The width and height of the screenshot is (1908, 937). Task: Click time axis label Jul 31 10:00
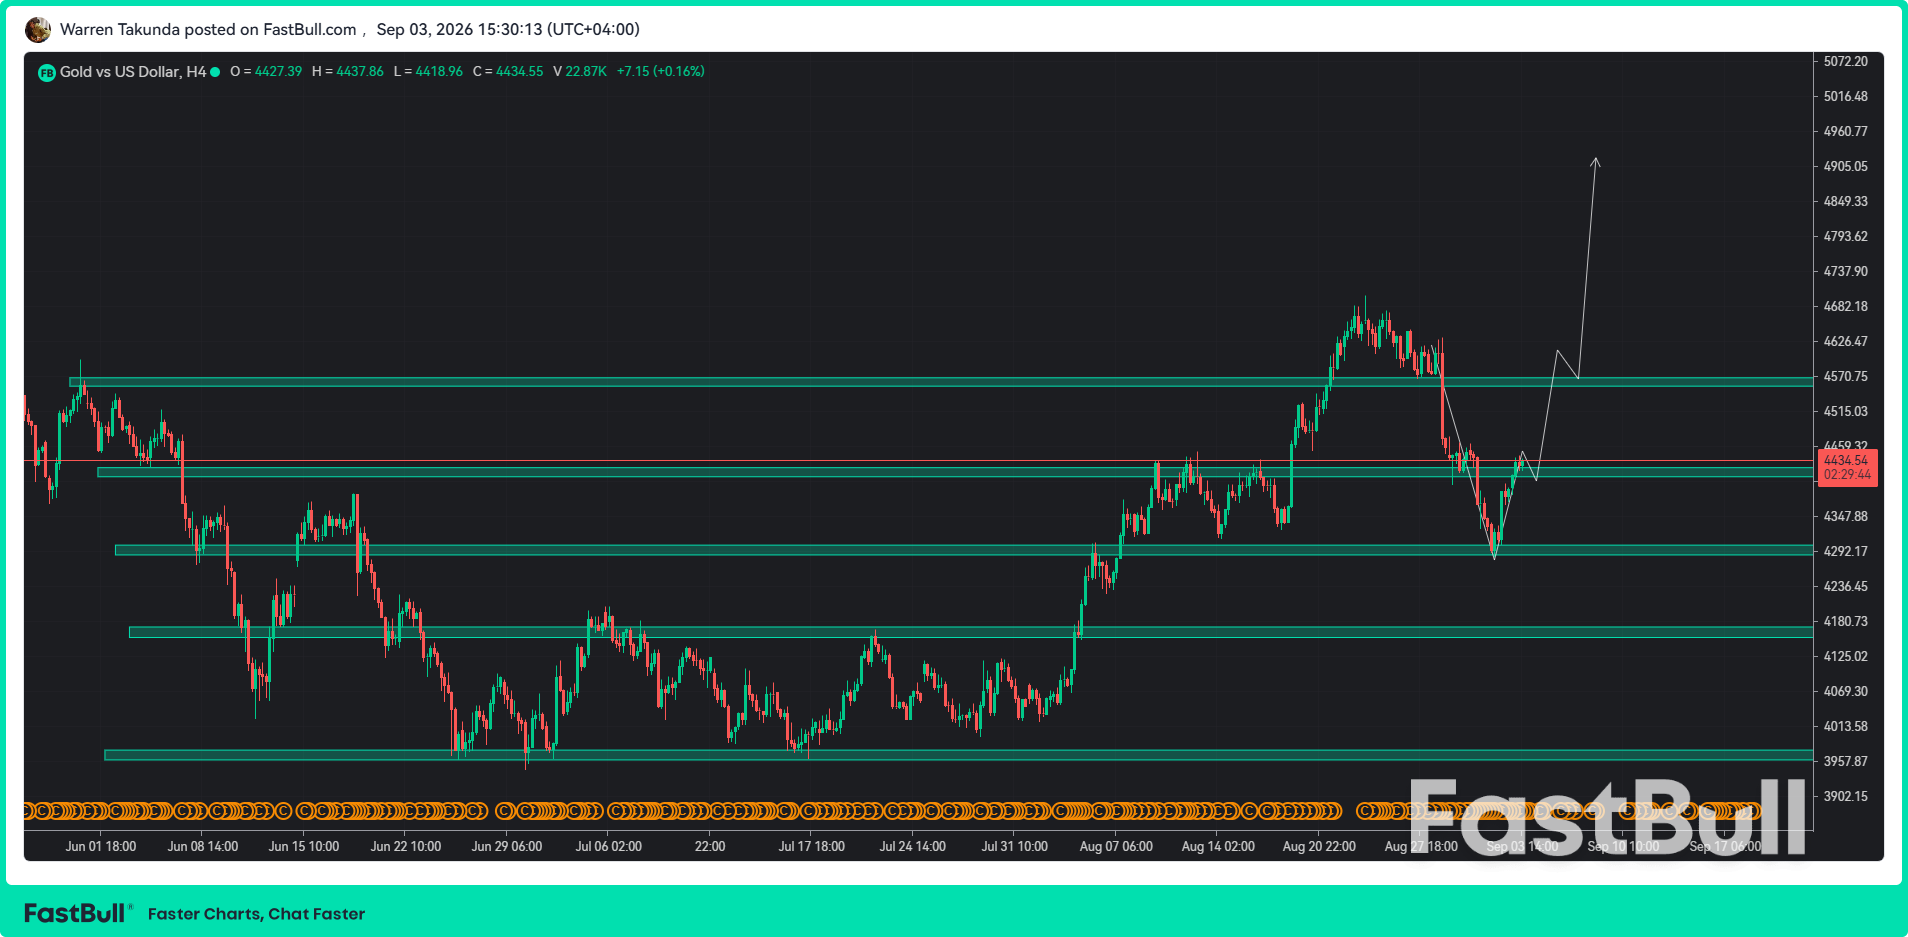[x=1015, y=847]
